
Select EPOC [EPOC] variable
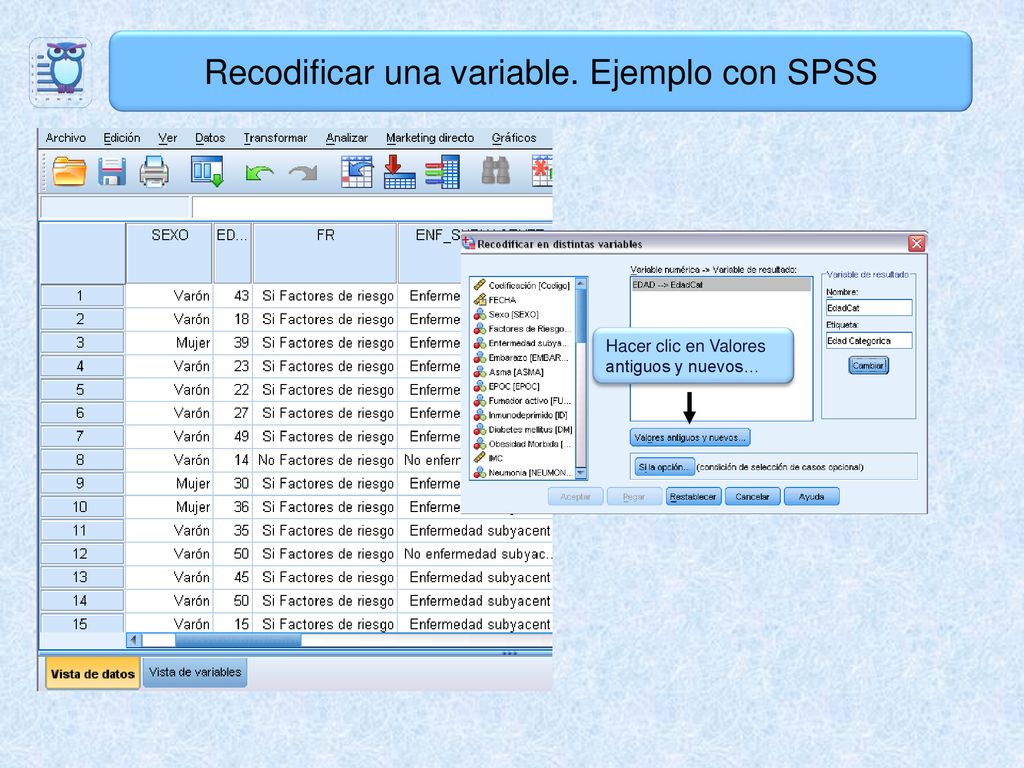pos(507,386)
